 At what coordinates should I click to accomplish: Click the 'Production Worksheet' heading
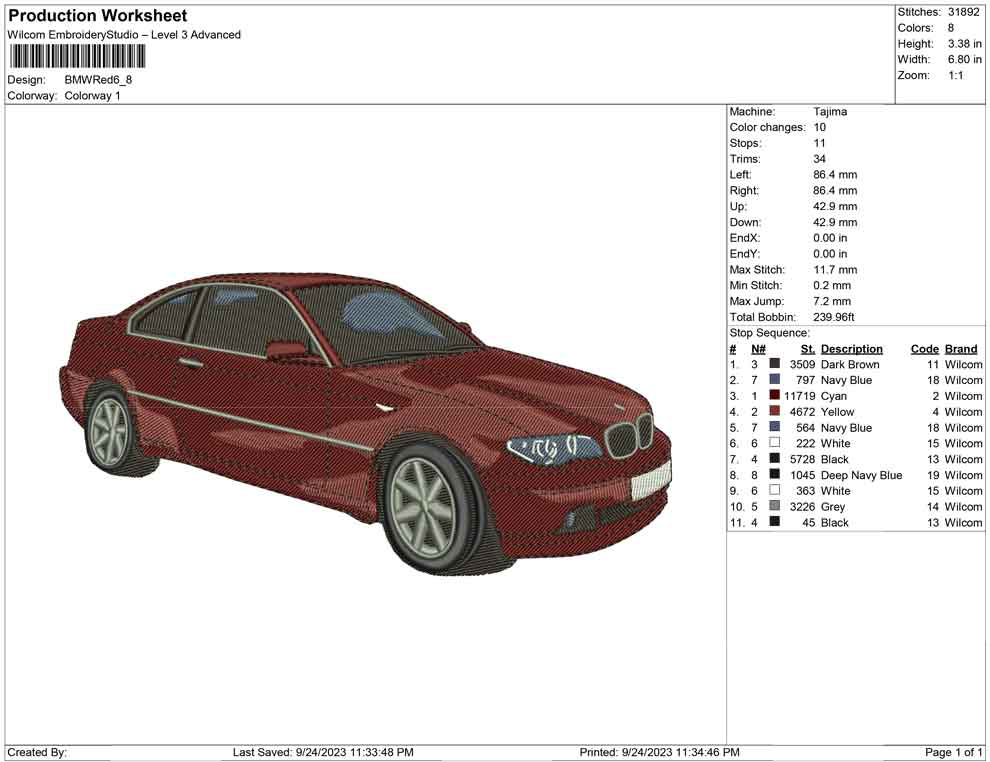(x=97, y=16)
